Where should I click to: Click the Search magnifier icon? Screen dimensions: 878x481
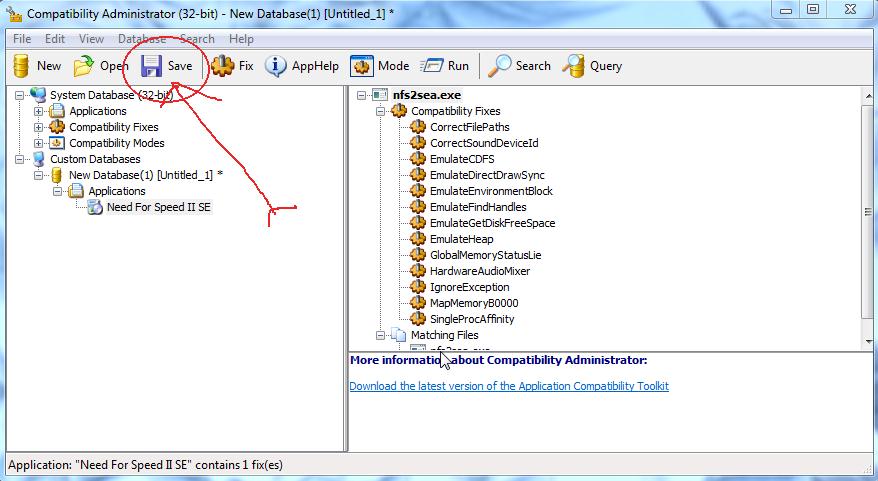coord(499,66)
